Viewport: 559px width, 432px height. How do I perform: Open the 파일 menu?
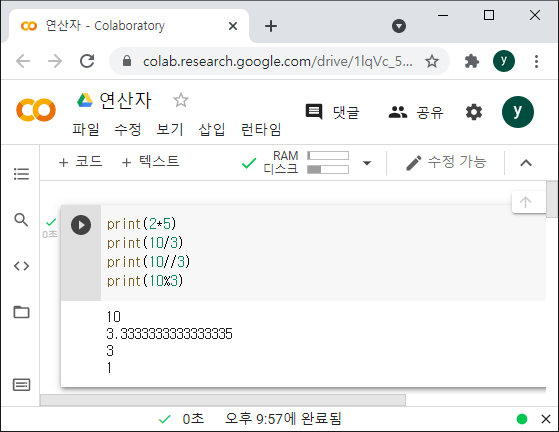(x=86, y=129)
